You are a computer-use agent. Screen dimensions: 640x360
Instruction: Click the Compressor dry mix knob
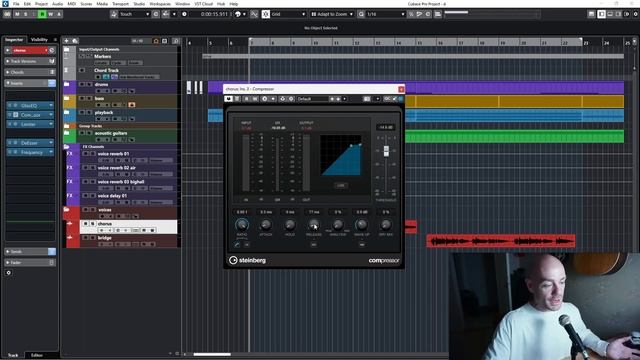point(385,224)
